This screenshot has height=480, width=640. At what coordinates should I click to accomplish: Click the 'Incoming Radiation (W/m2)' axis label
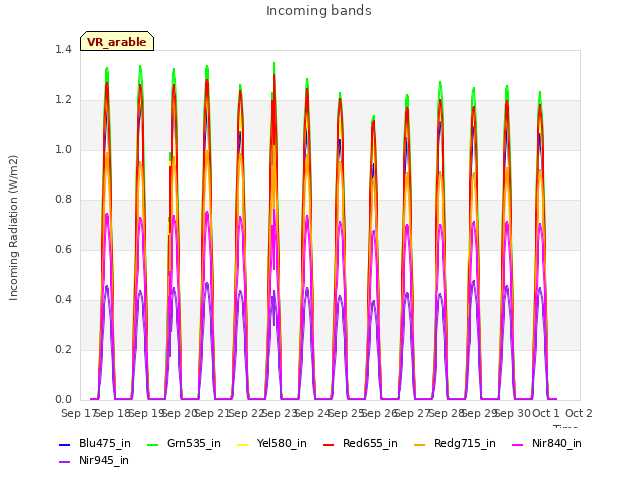coord(13,228)
